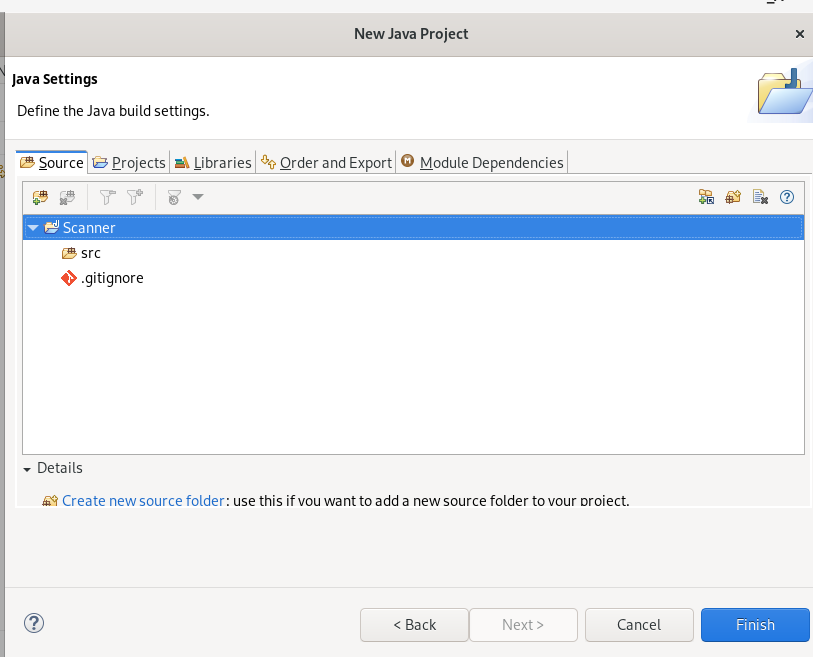Open the dropdown arrow beside the configure icon

click(x=198, y=197)
